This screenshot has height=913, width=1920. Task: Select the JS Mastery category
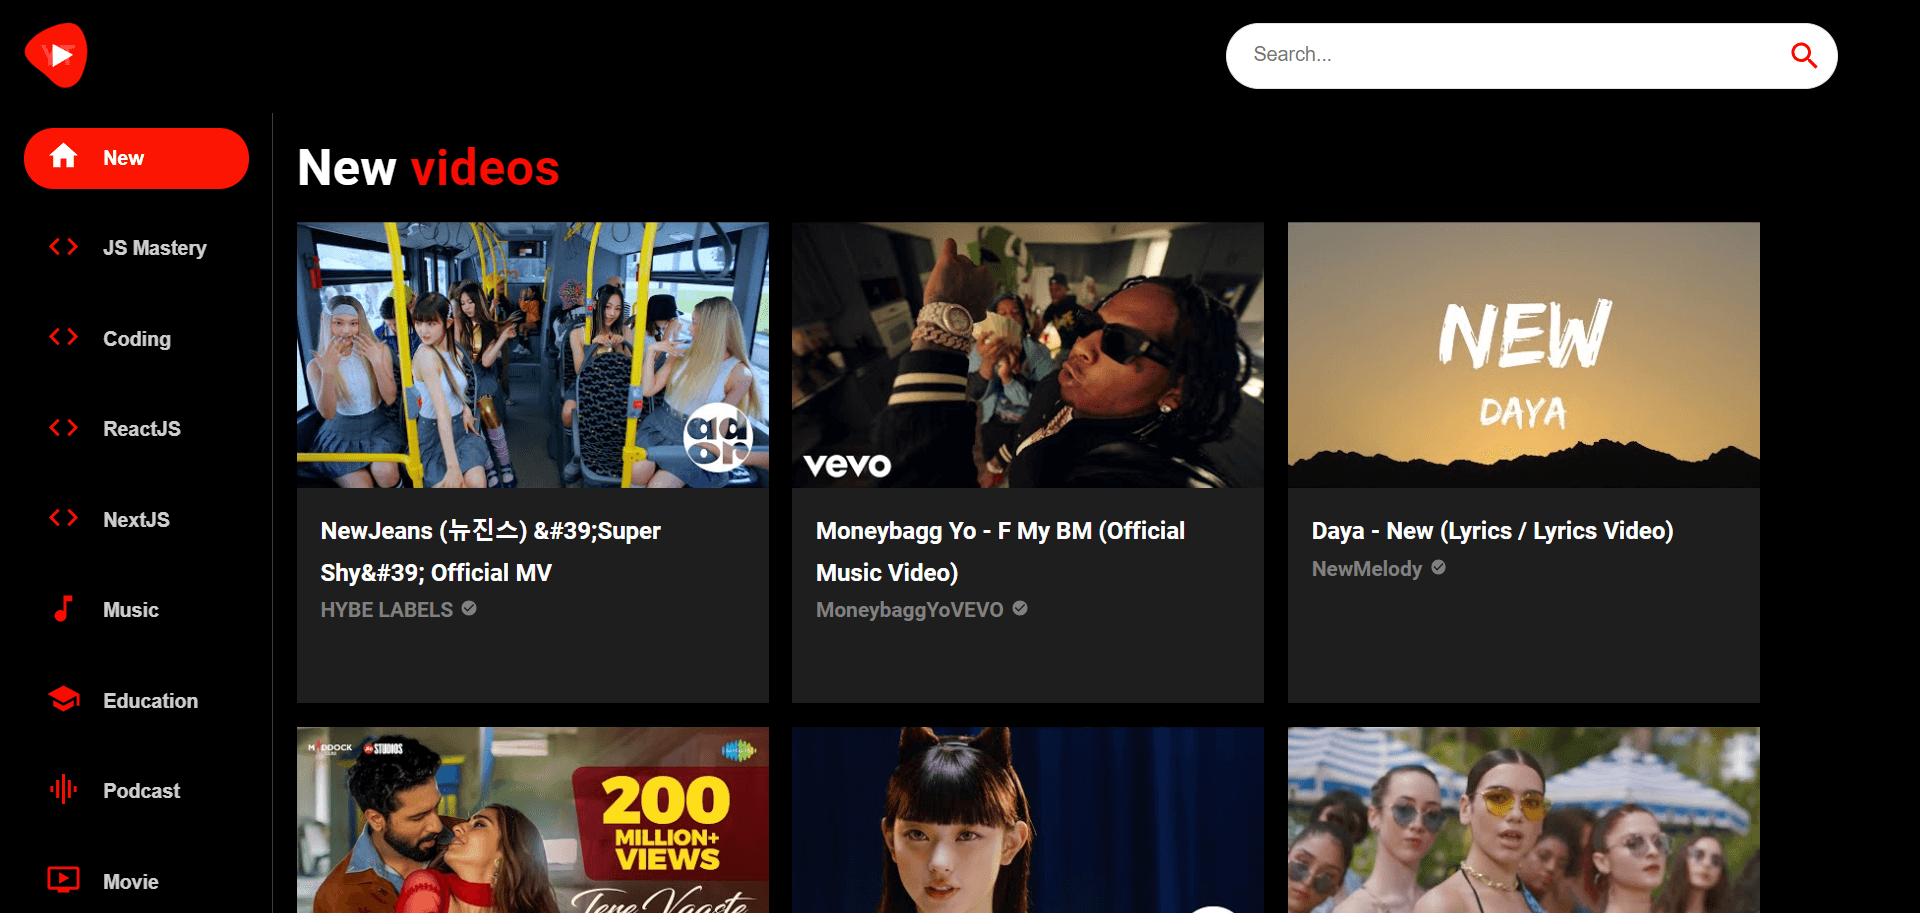pos(136,248)
